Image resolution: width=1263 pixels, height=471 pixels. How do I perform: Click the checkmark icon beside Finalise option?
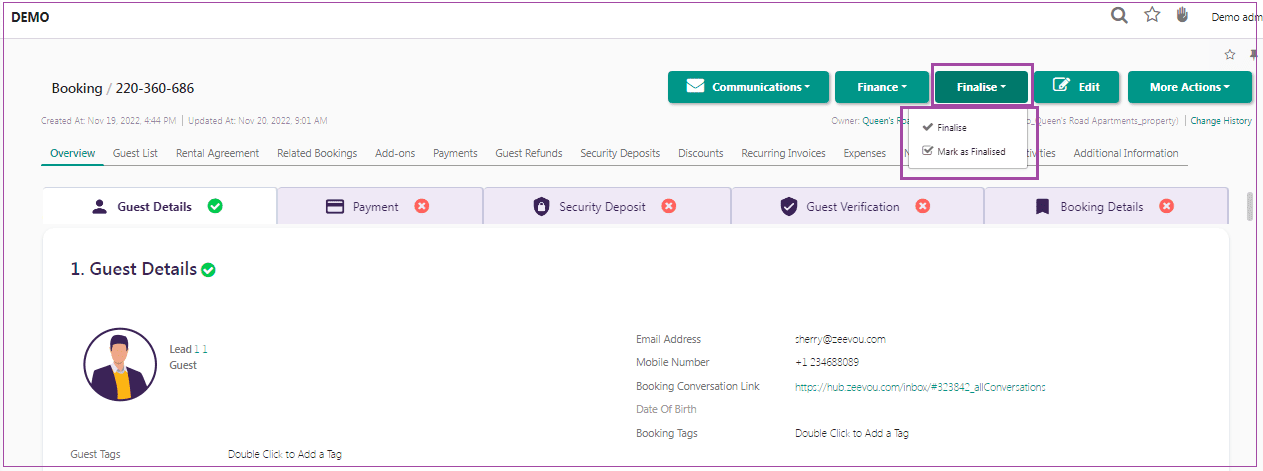(x=928, y=127)
